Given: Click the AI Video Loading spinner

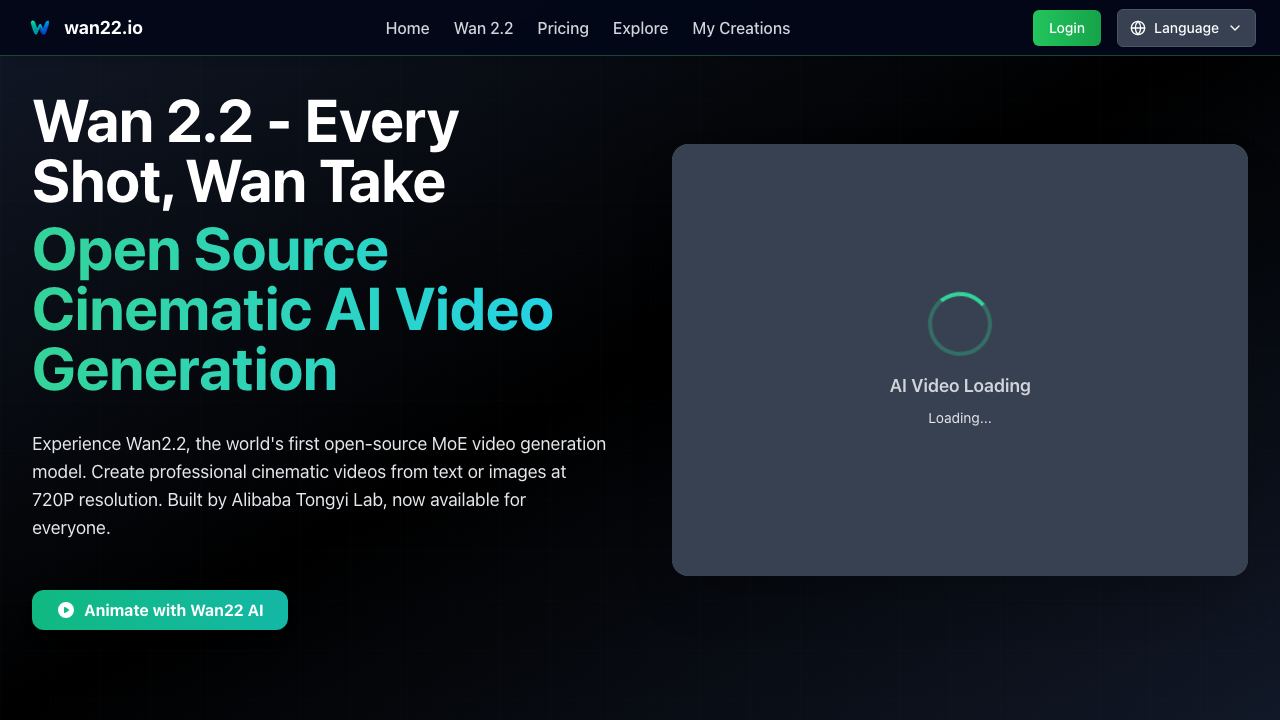Looking at the screenshot, I should 960,324.
